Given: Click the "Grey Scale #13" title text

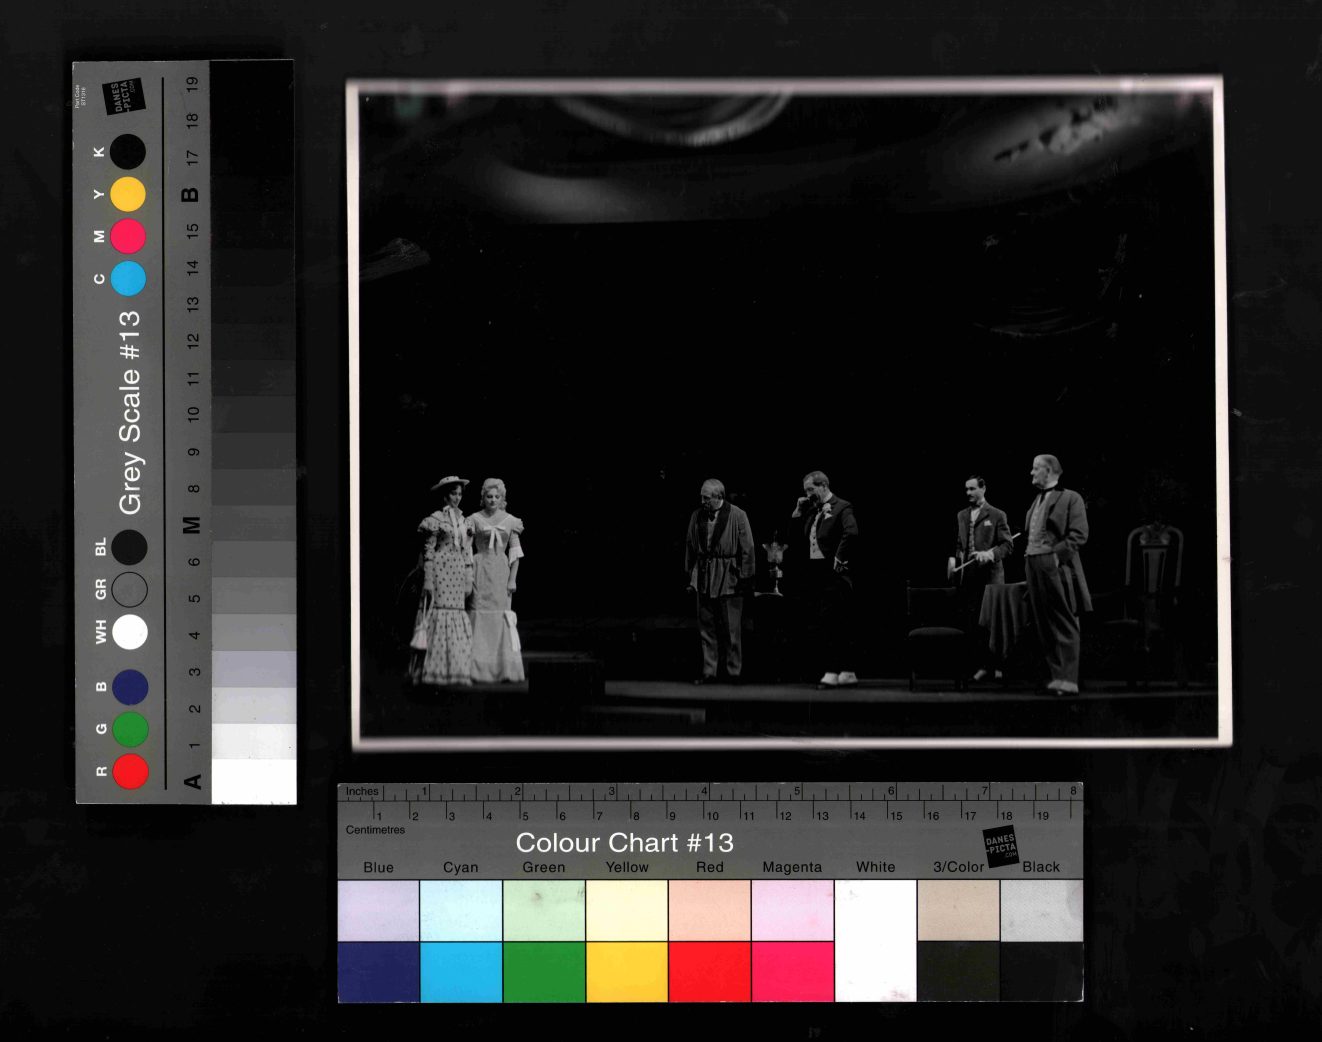Looking at the screenshot, I should (x=130, y=412).
